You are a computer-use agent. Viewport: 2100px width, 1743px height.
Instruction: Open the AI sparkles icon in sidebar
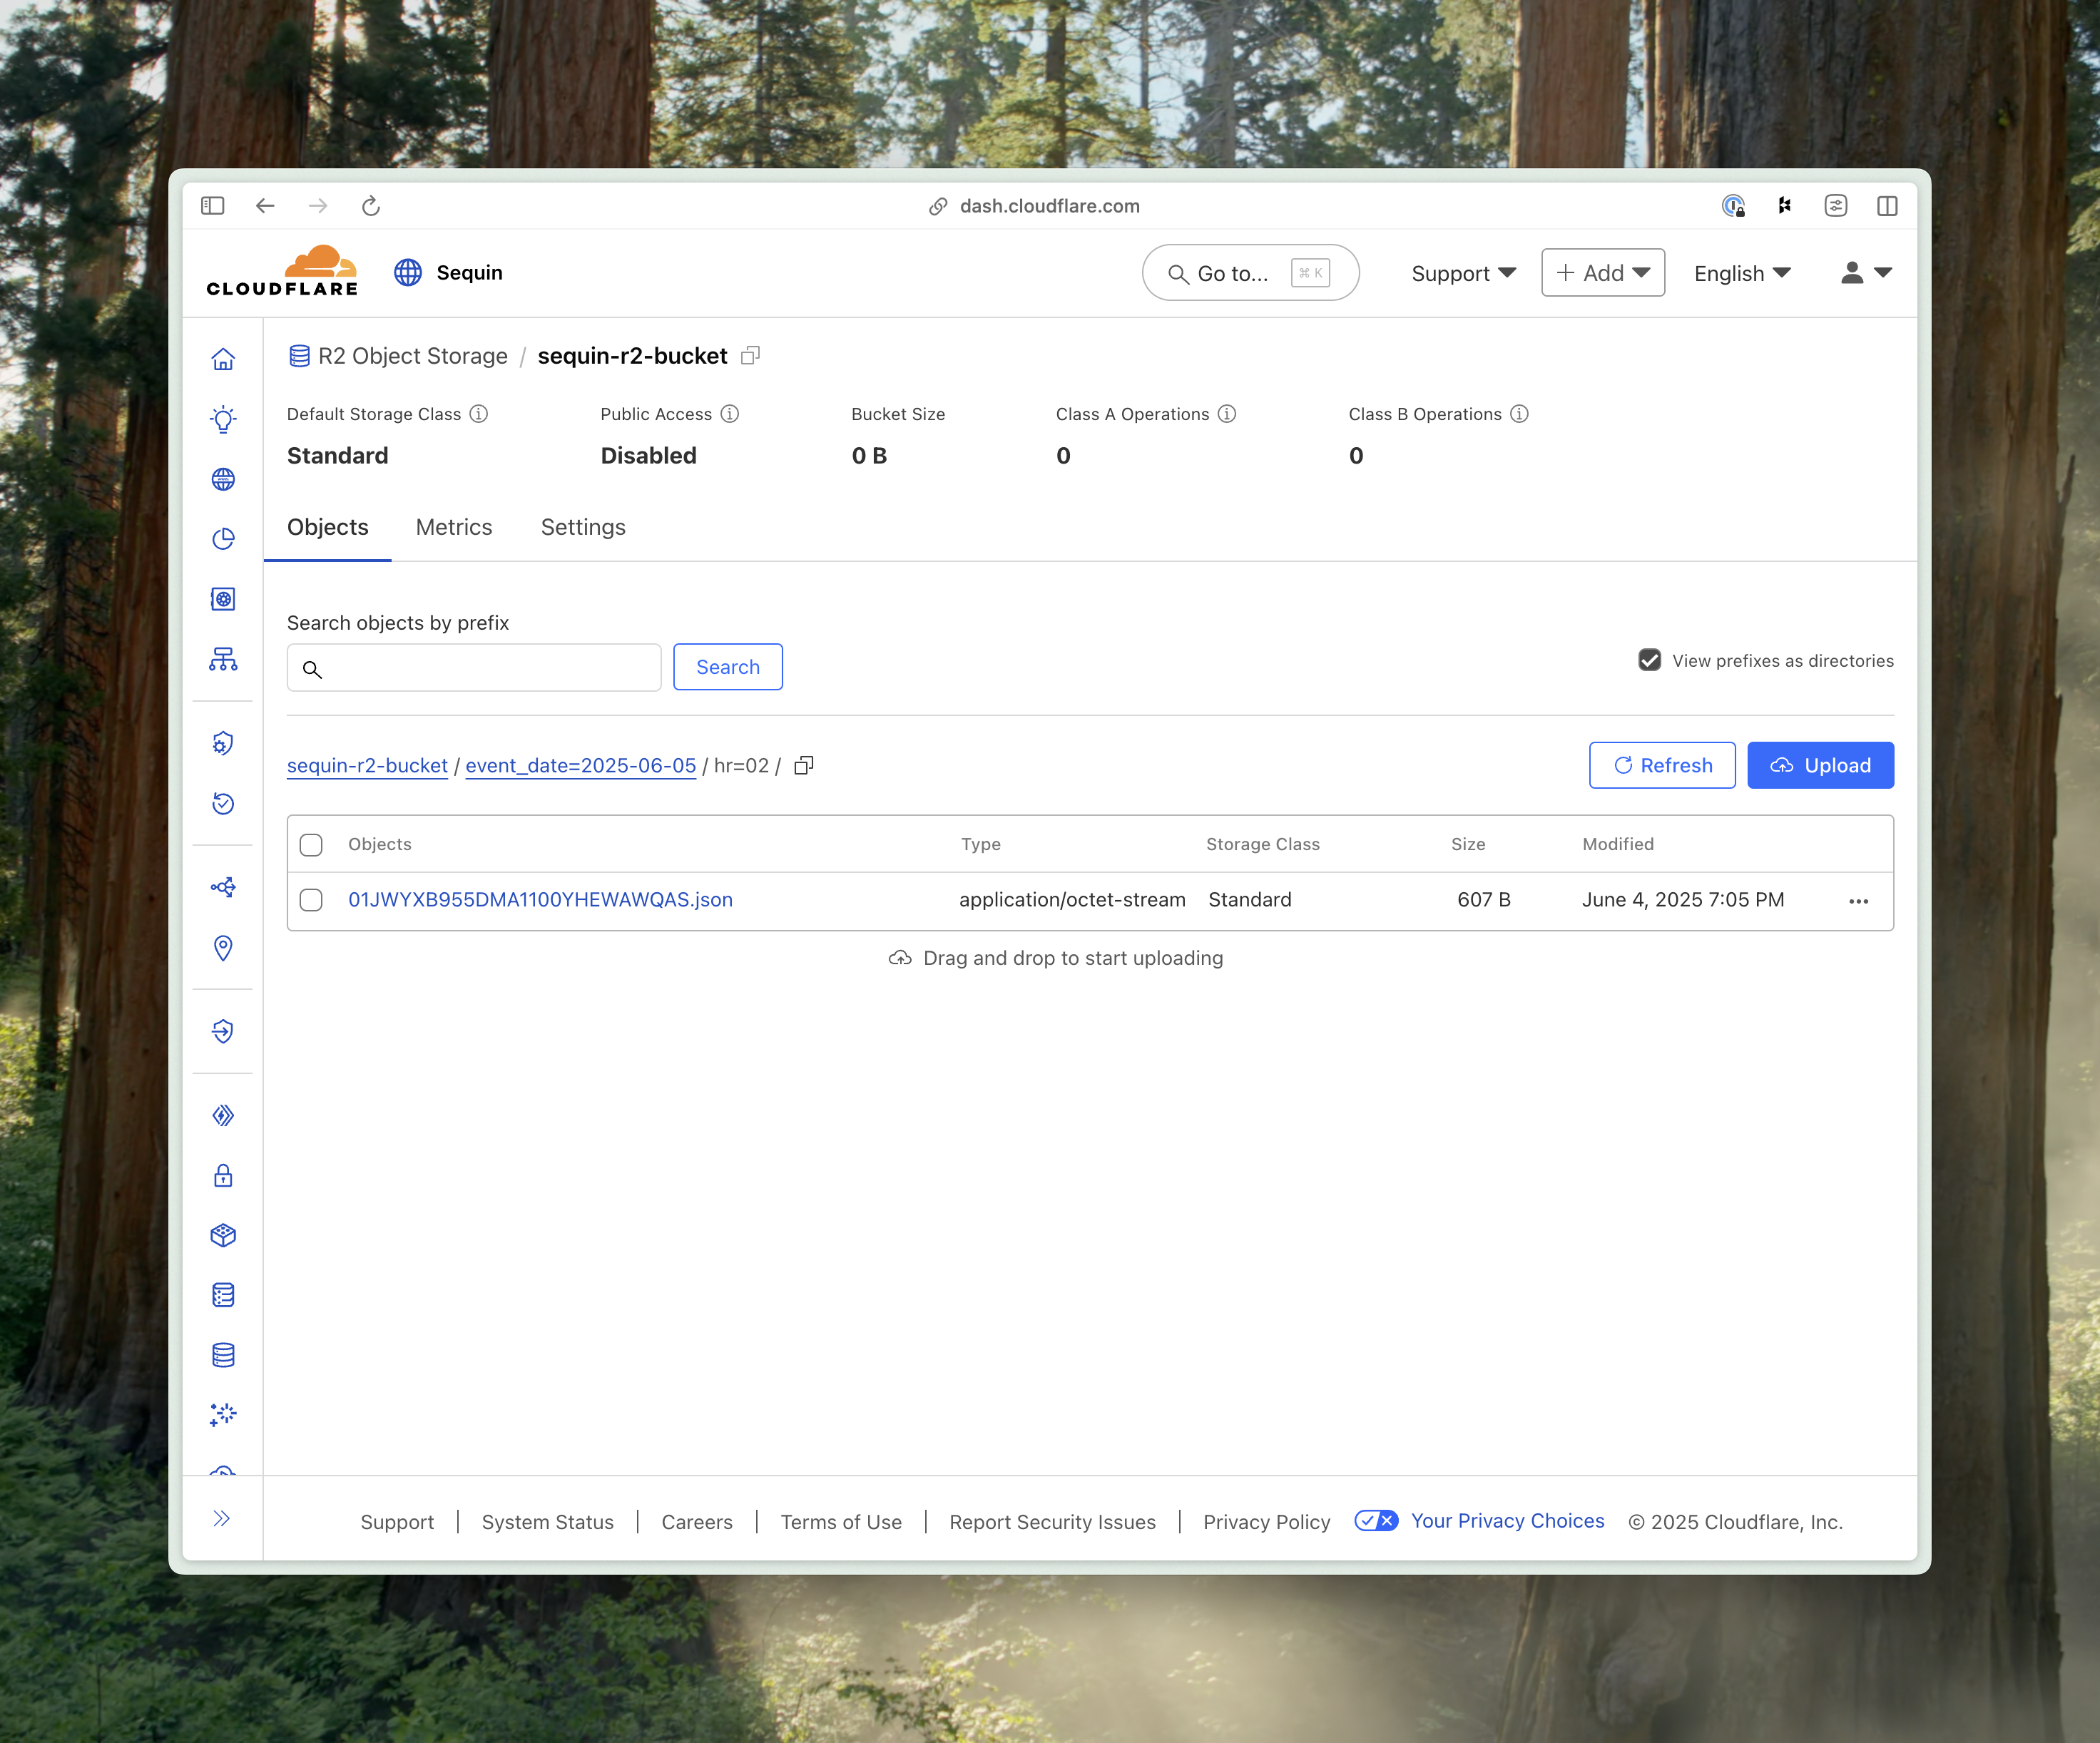(223, 1414)
